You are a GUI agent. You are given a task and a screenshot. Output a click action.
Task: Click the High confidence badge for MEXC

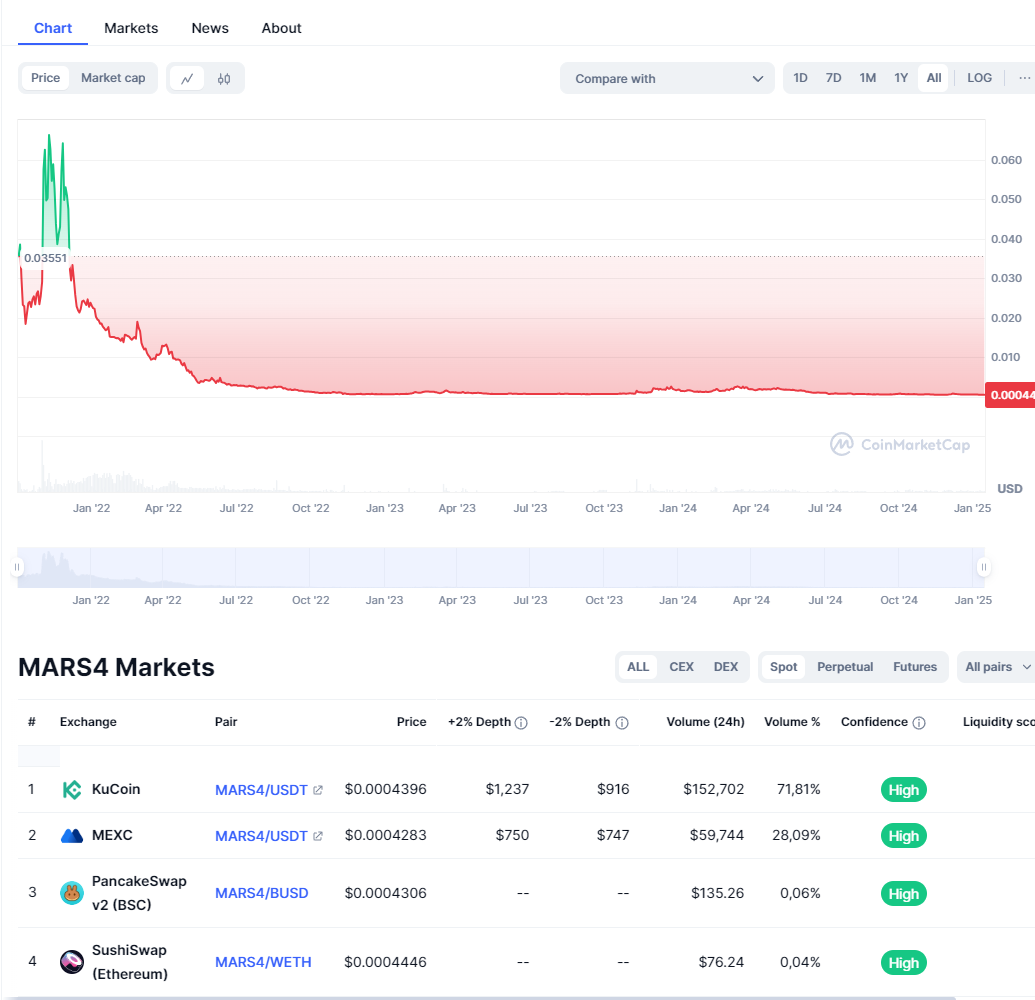904,836
